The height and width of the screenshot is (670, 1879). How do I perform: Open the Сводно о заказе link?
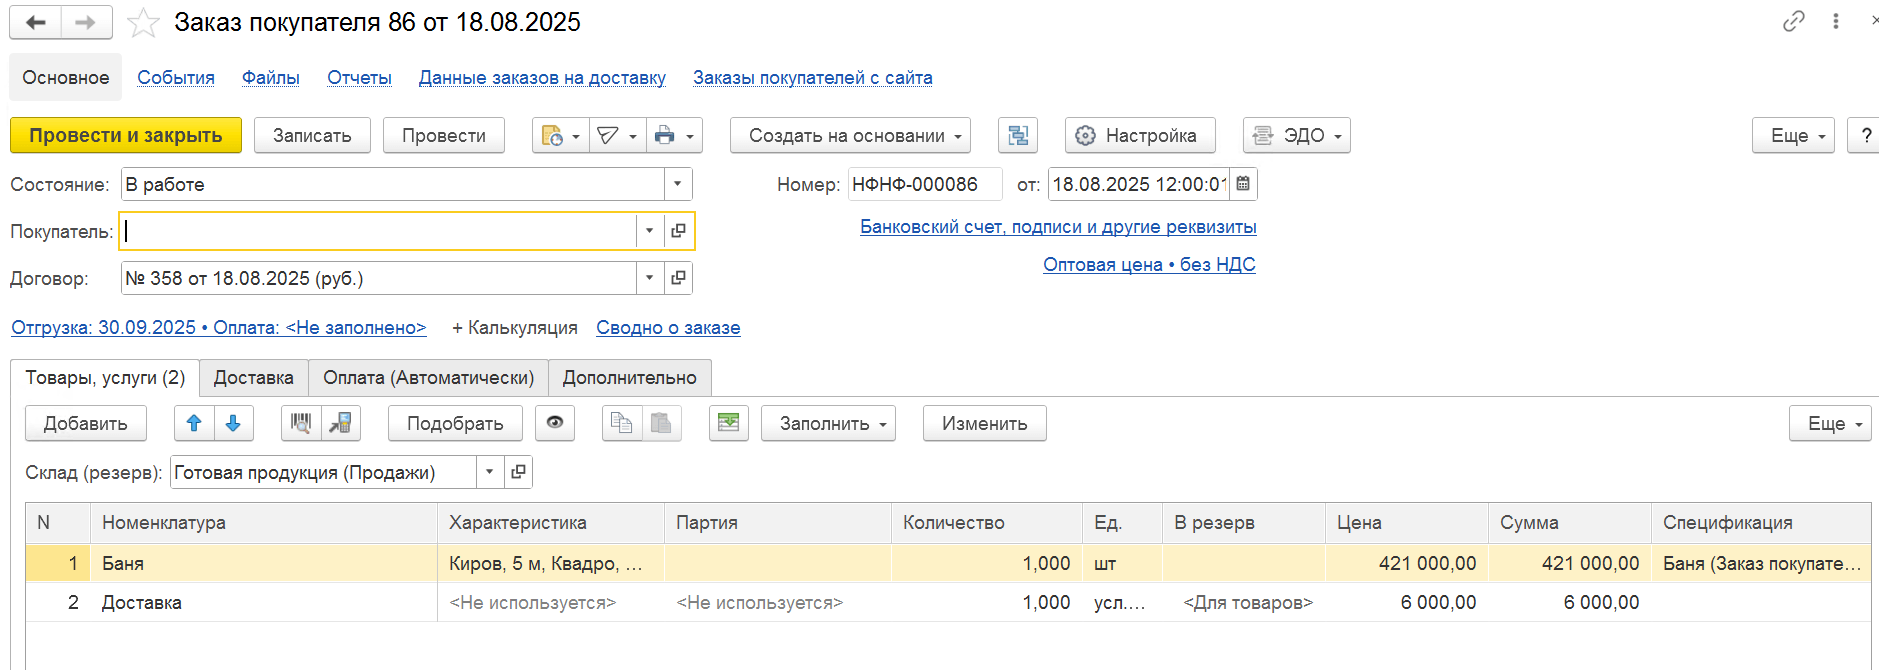668,328
